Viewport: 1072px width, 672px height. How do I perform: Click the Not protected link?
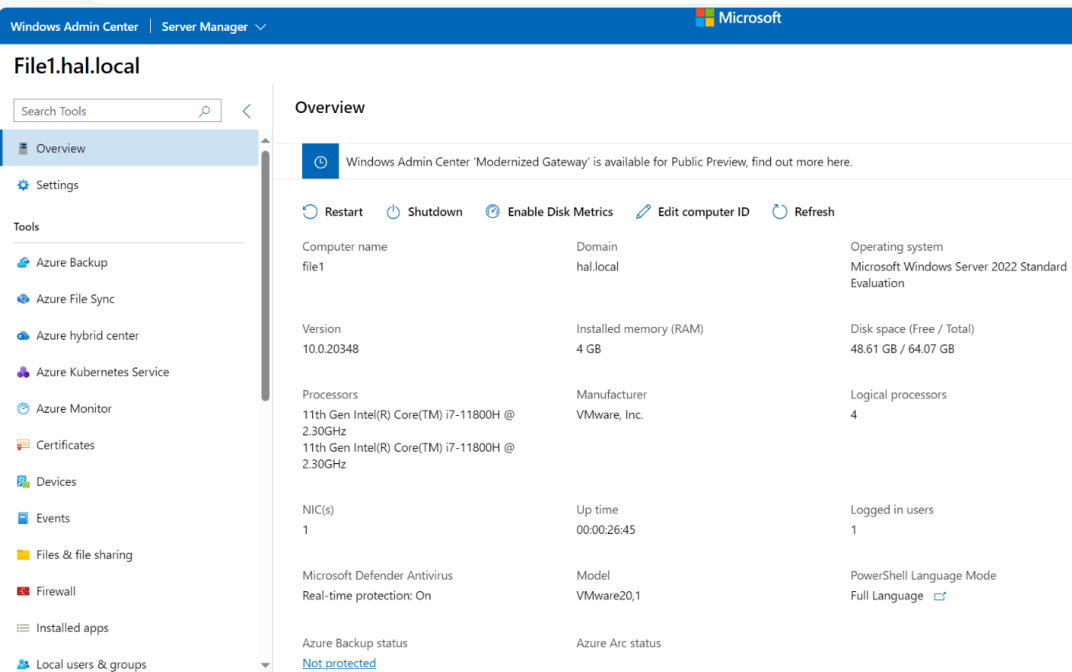339,663
